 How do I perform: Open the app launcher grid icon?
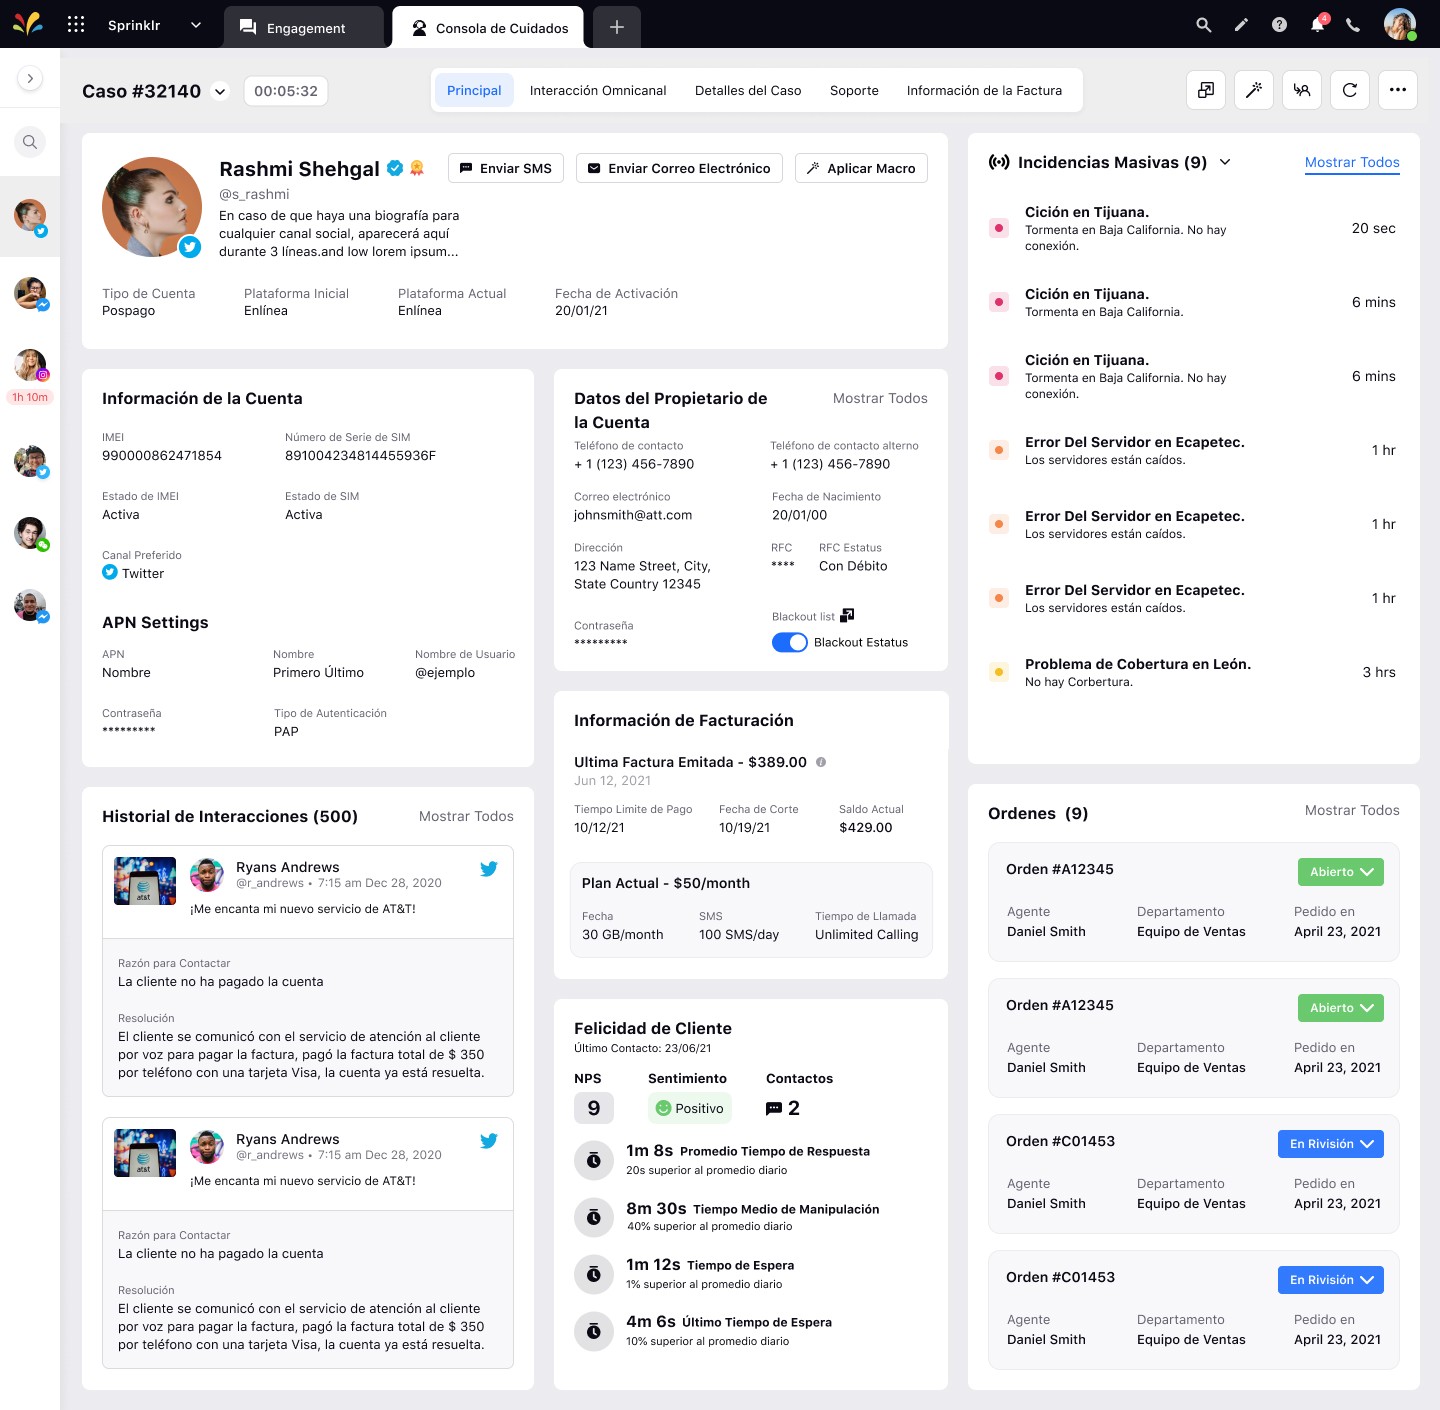[x=76, y=24]
